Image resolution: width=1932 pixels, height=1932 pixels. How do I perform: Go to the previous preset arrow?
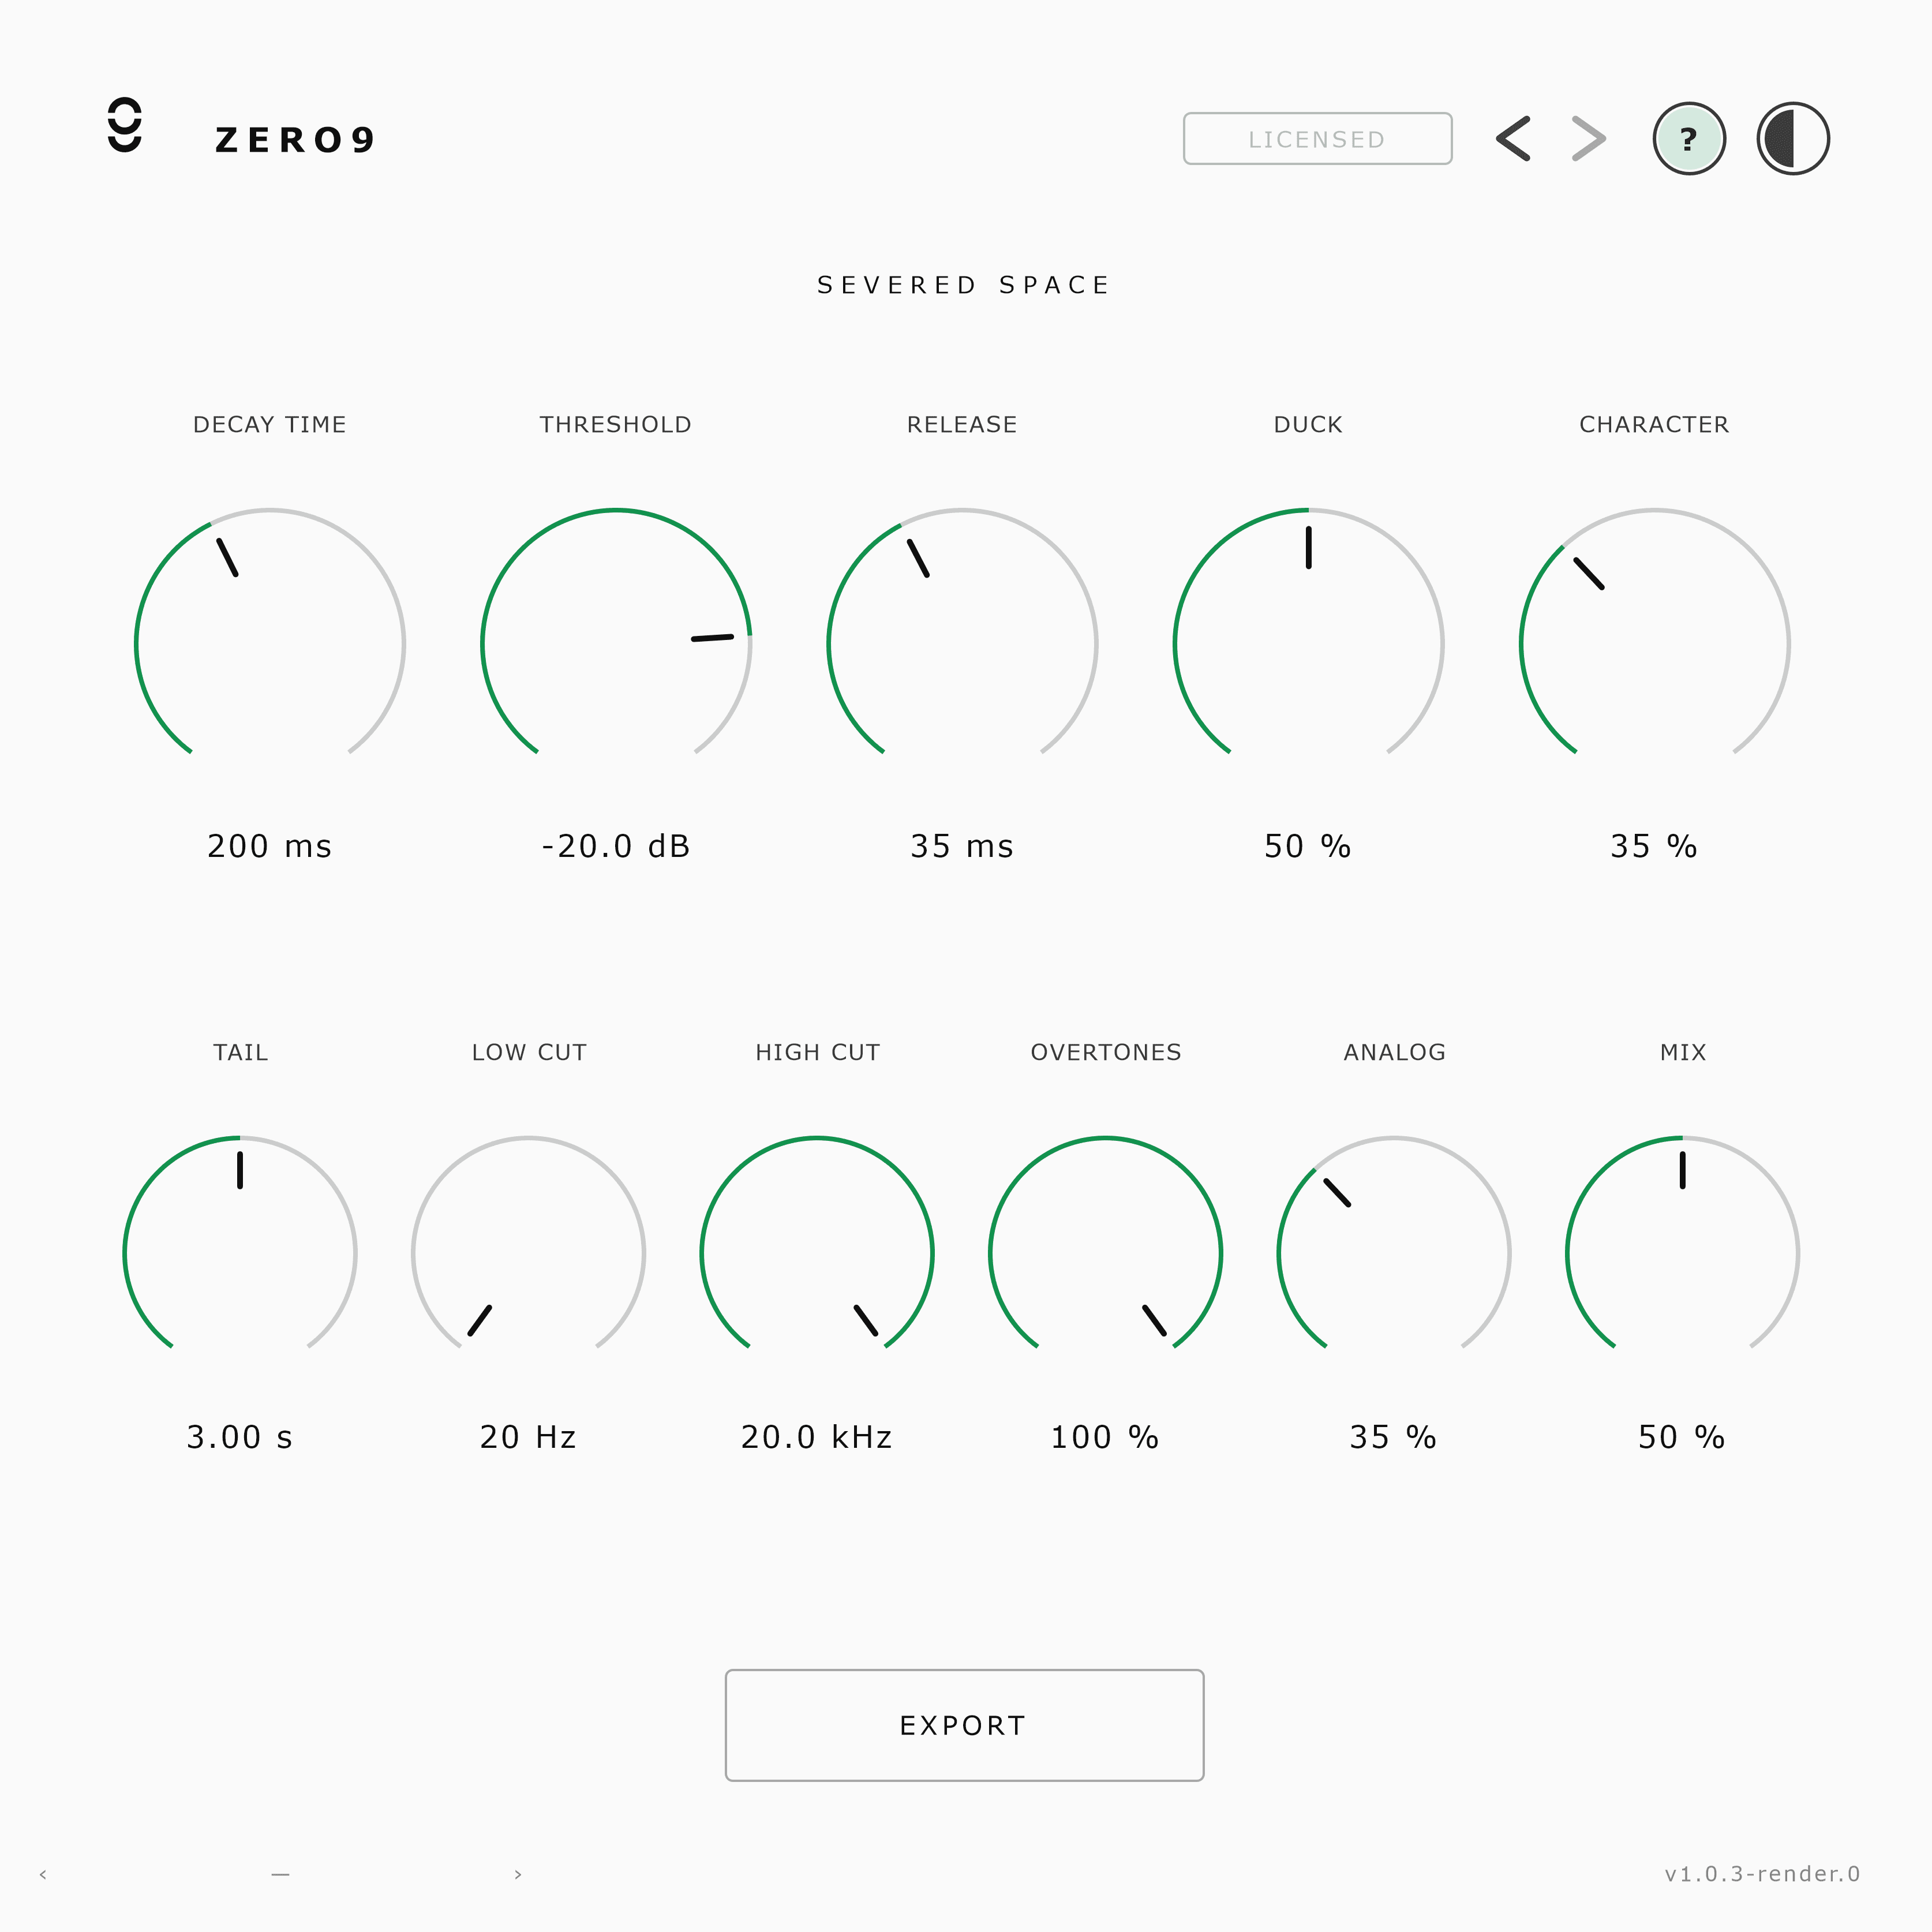(1513, 139)
